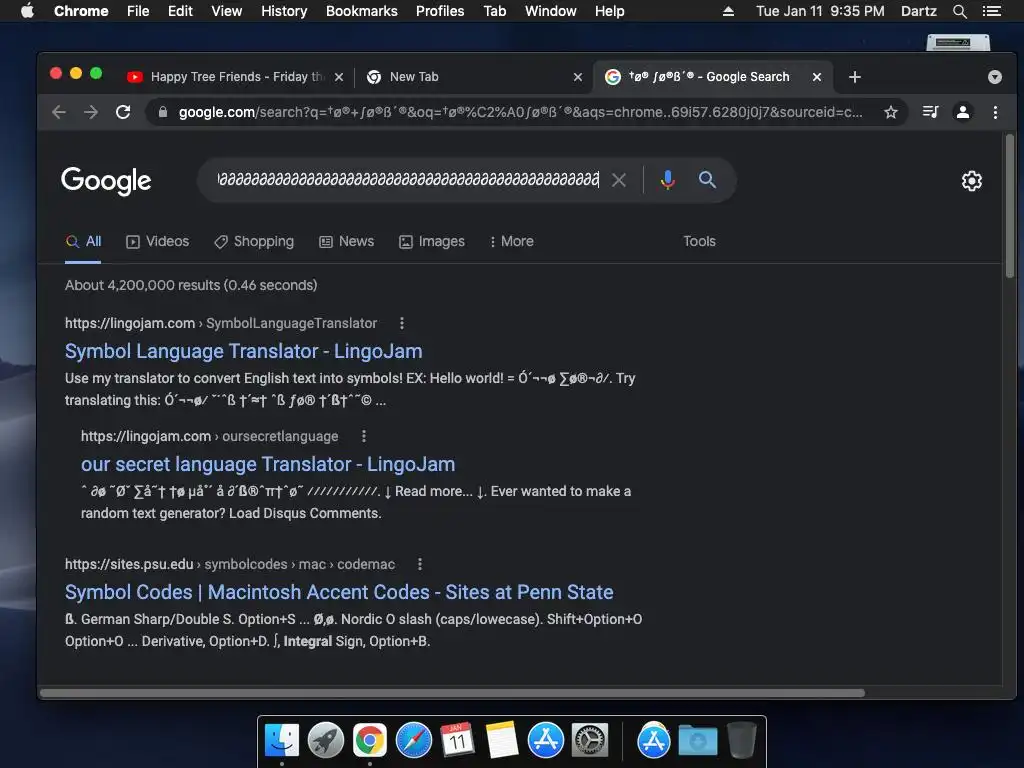The height and width of the screenshot is (768, 1024).
Task: Switch to Videos results
Action: point(157,242)
